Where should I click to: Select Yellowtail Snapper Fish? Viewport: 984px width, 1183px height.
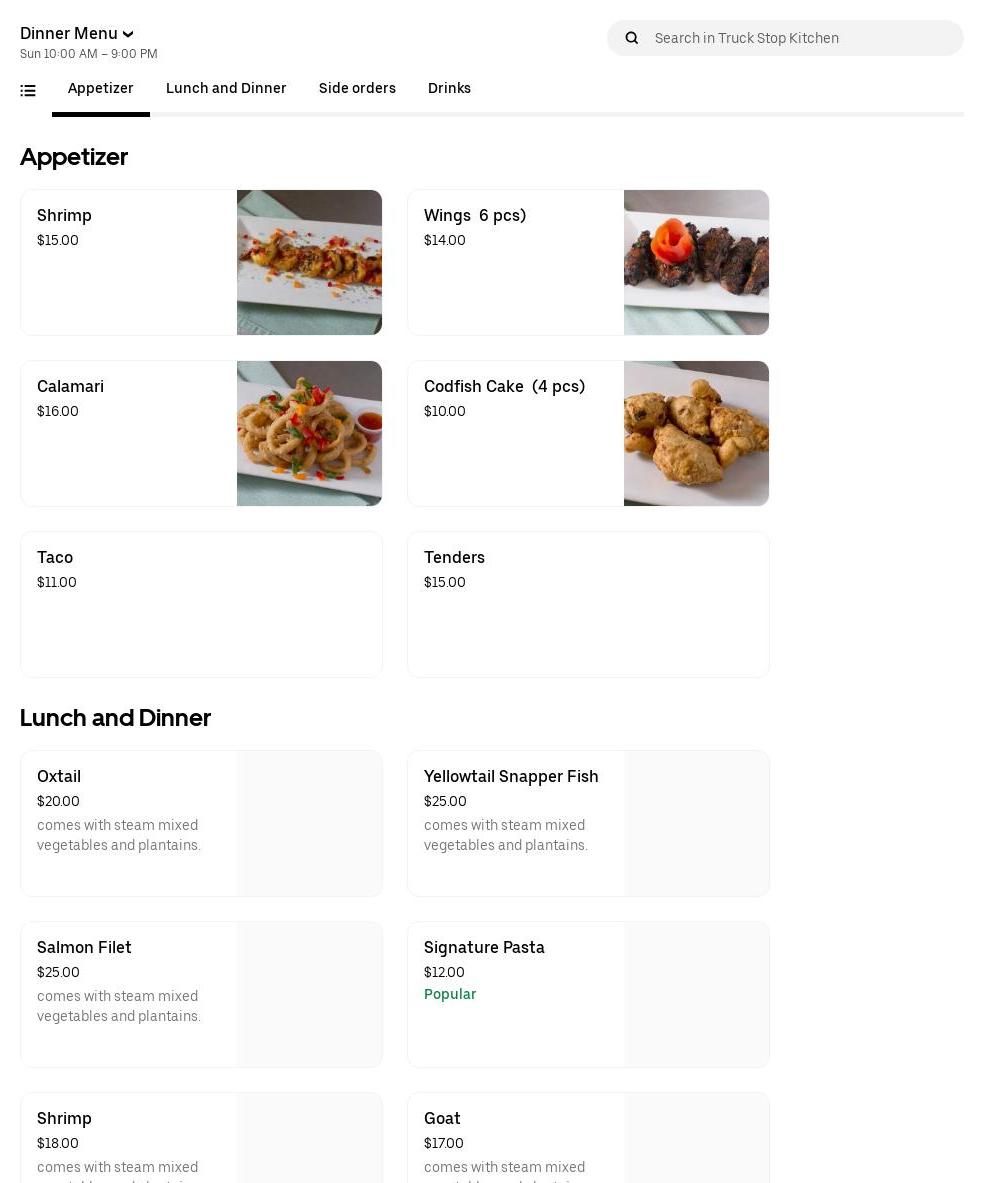click(x=588, y=823)
